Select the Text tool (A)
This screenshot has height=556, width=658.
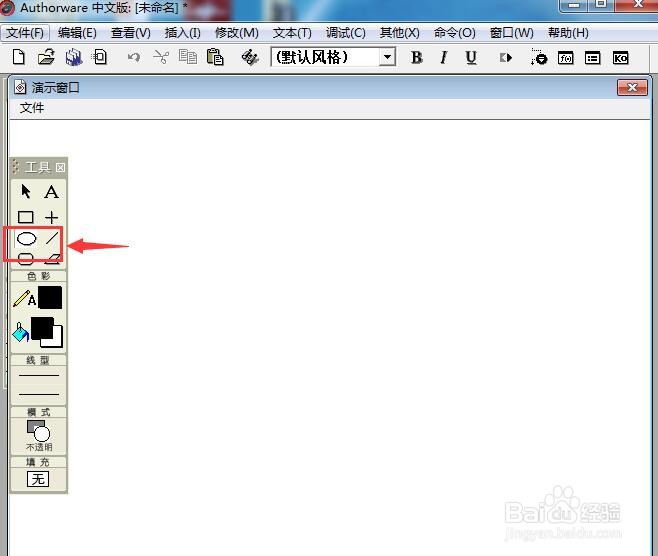[51, 192]
